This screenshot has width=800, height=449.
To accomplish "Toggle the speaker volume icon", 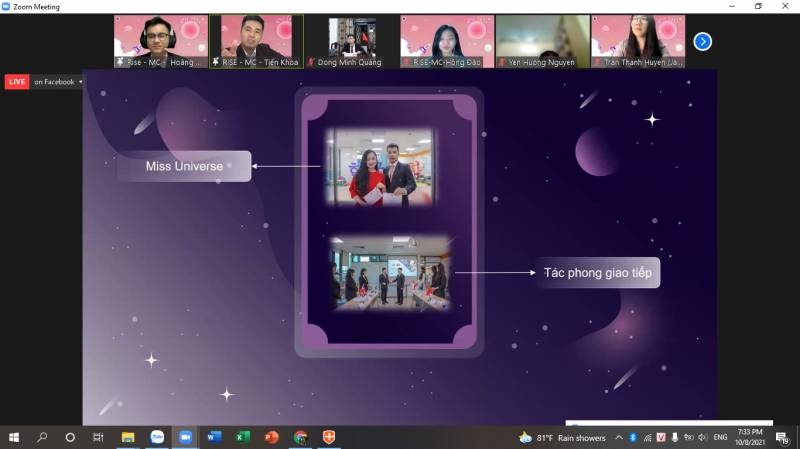I will 702,437.
